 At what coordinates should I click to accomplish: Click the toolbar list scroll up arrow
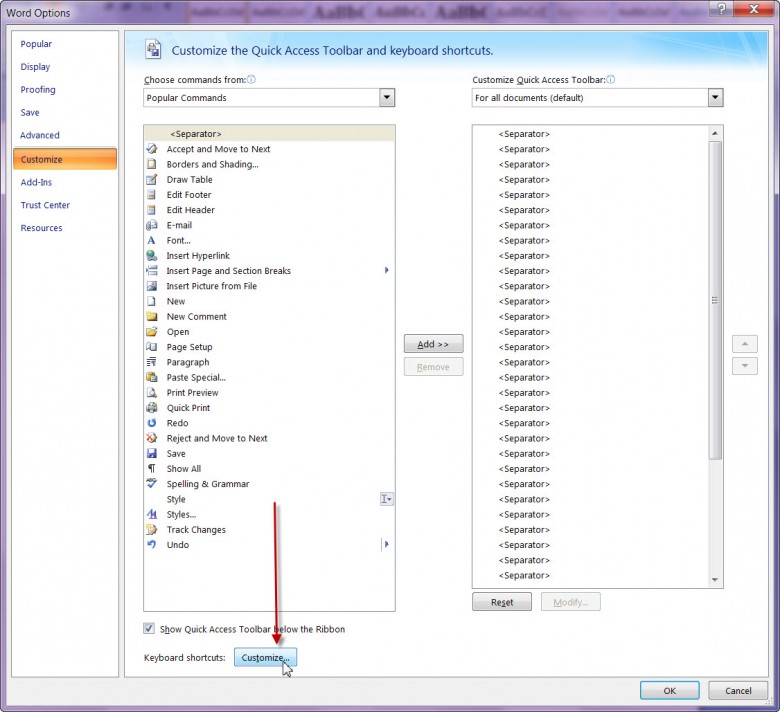(x=715, y=133)
